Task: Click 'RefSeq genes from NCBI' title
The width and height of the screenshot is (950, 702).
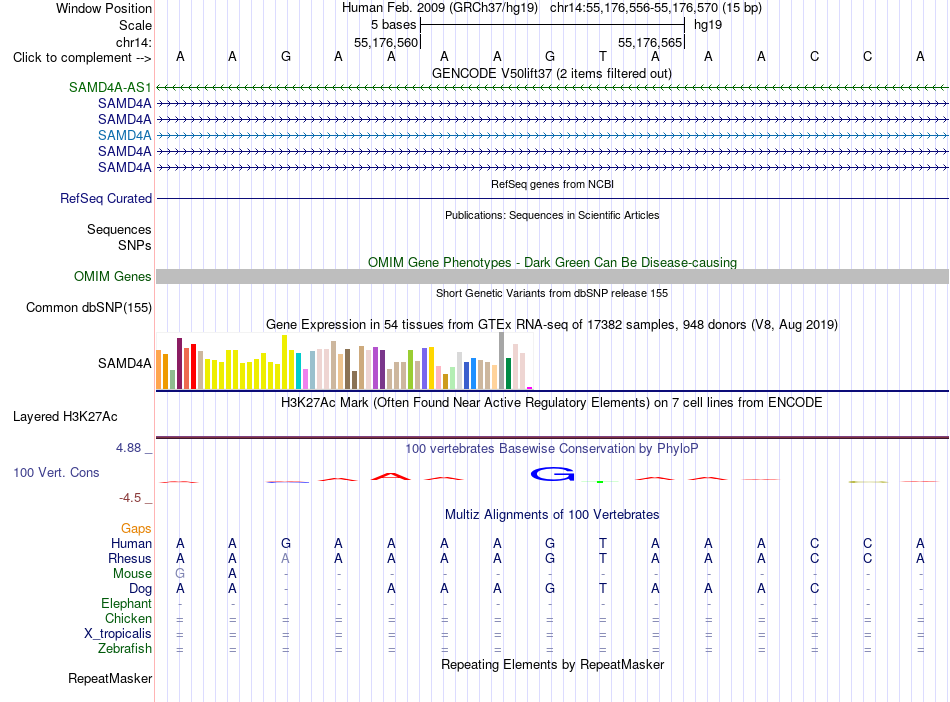Action: pyautogui.click(x=552, y=184)
